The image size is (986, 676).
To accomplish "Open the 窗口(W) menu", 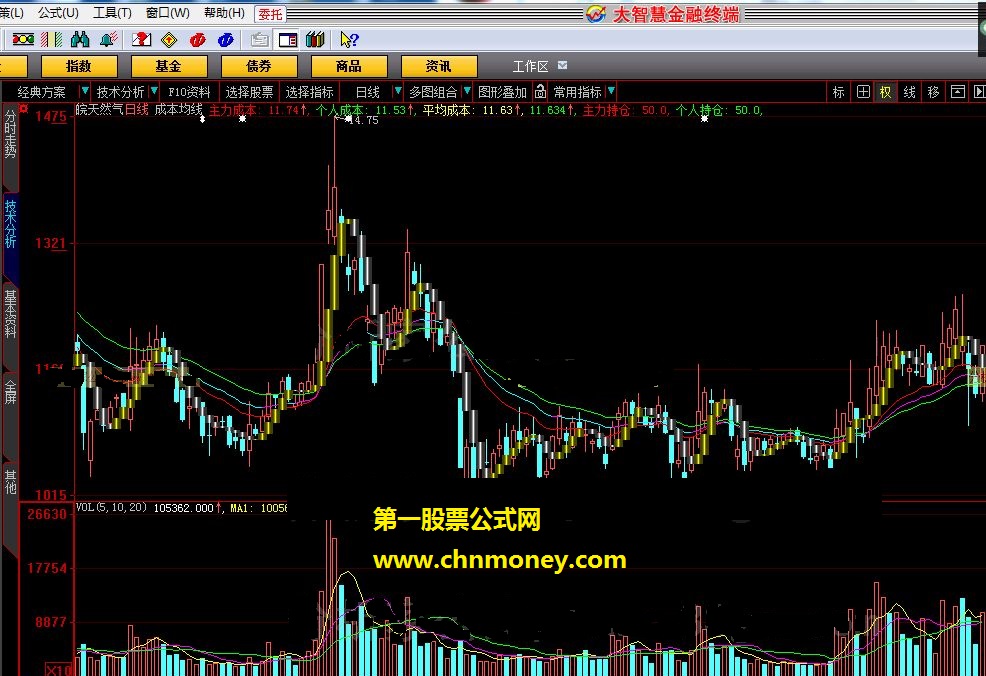I will (x=168, y=13).
